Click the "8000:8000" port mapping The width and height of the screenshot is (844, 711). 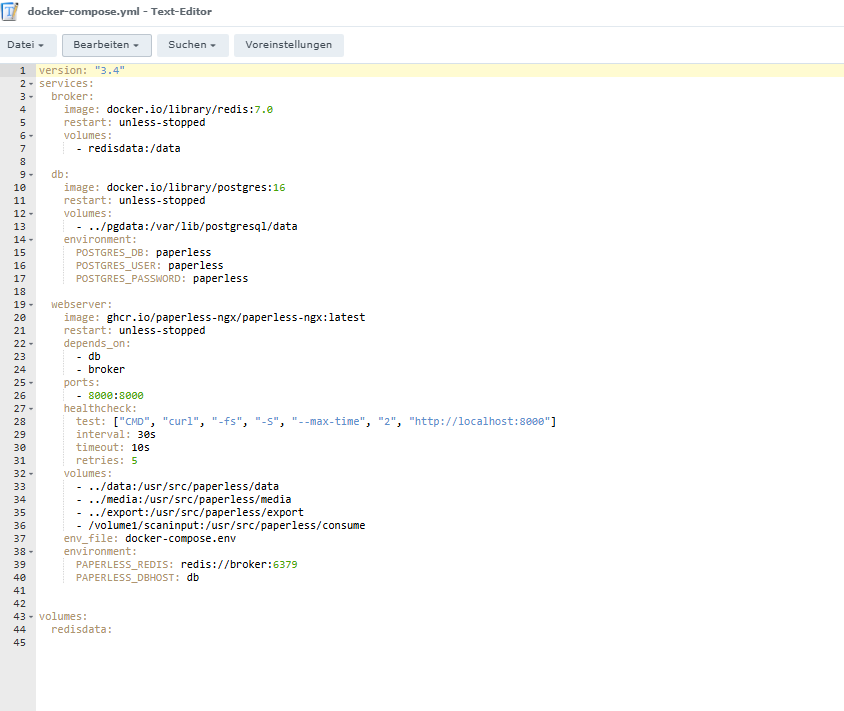116,396
